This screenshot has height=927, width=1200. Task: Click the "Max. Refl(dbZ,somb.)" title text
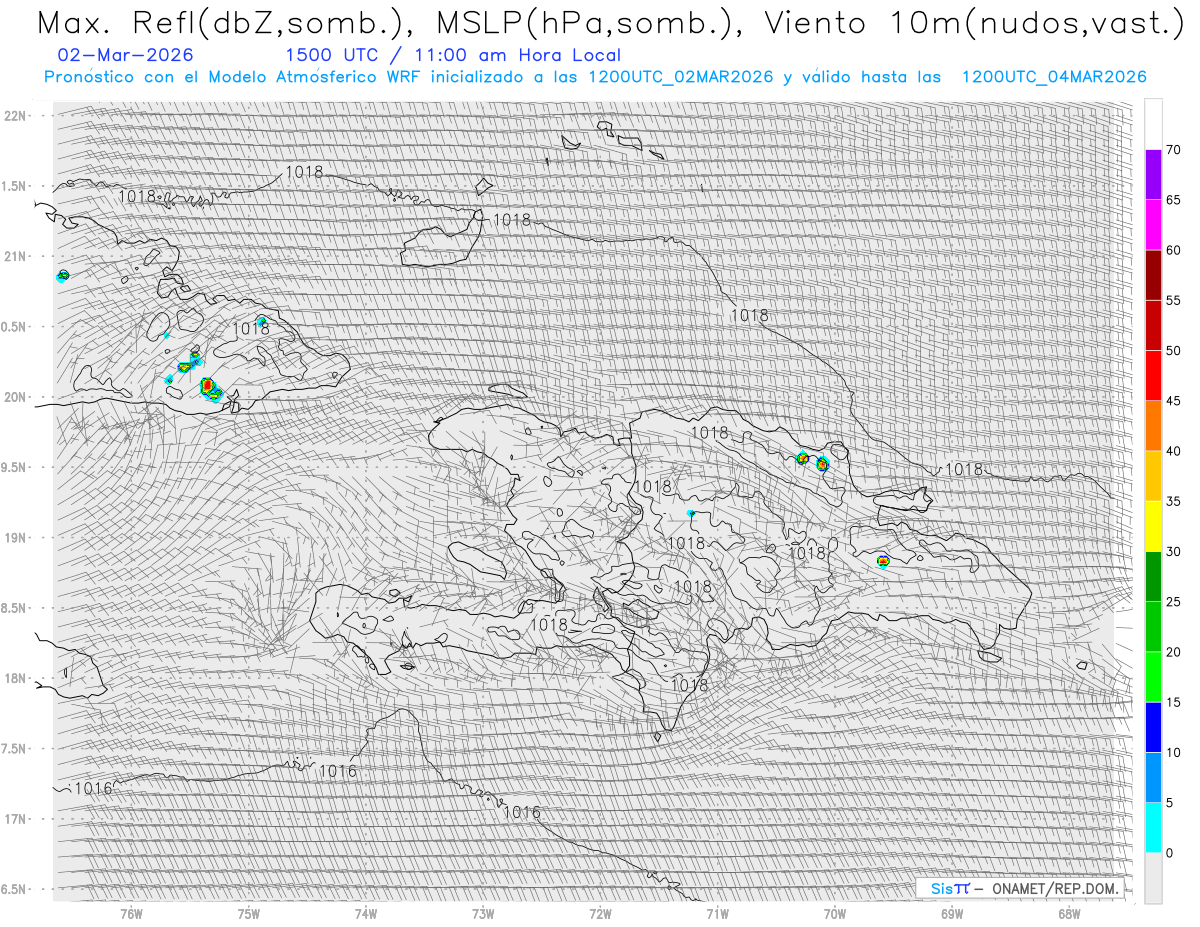point(224,22)
